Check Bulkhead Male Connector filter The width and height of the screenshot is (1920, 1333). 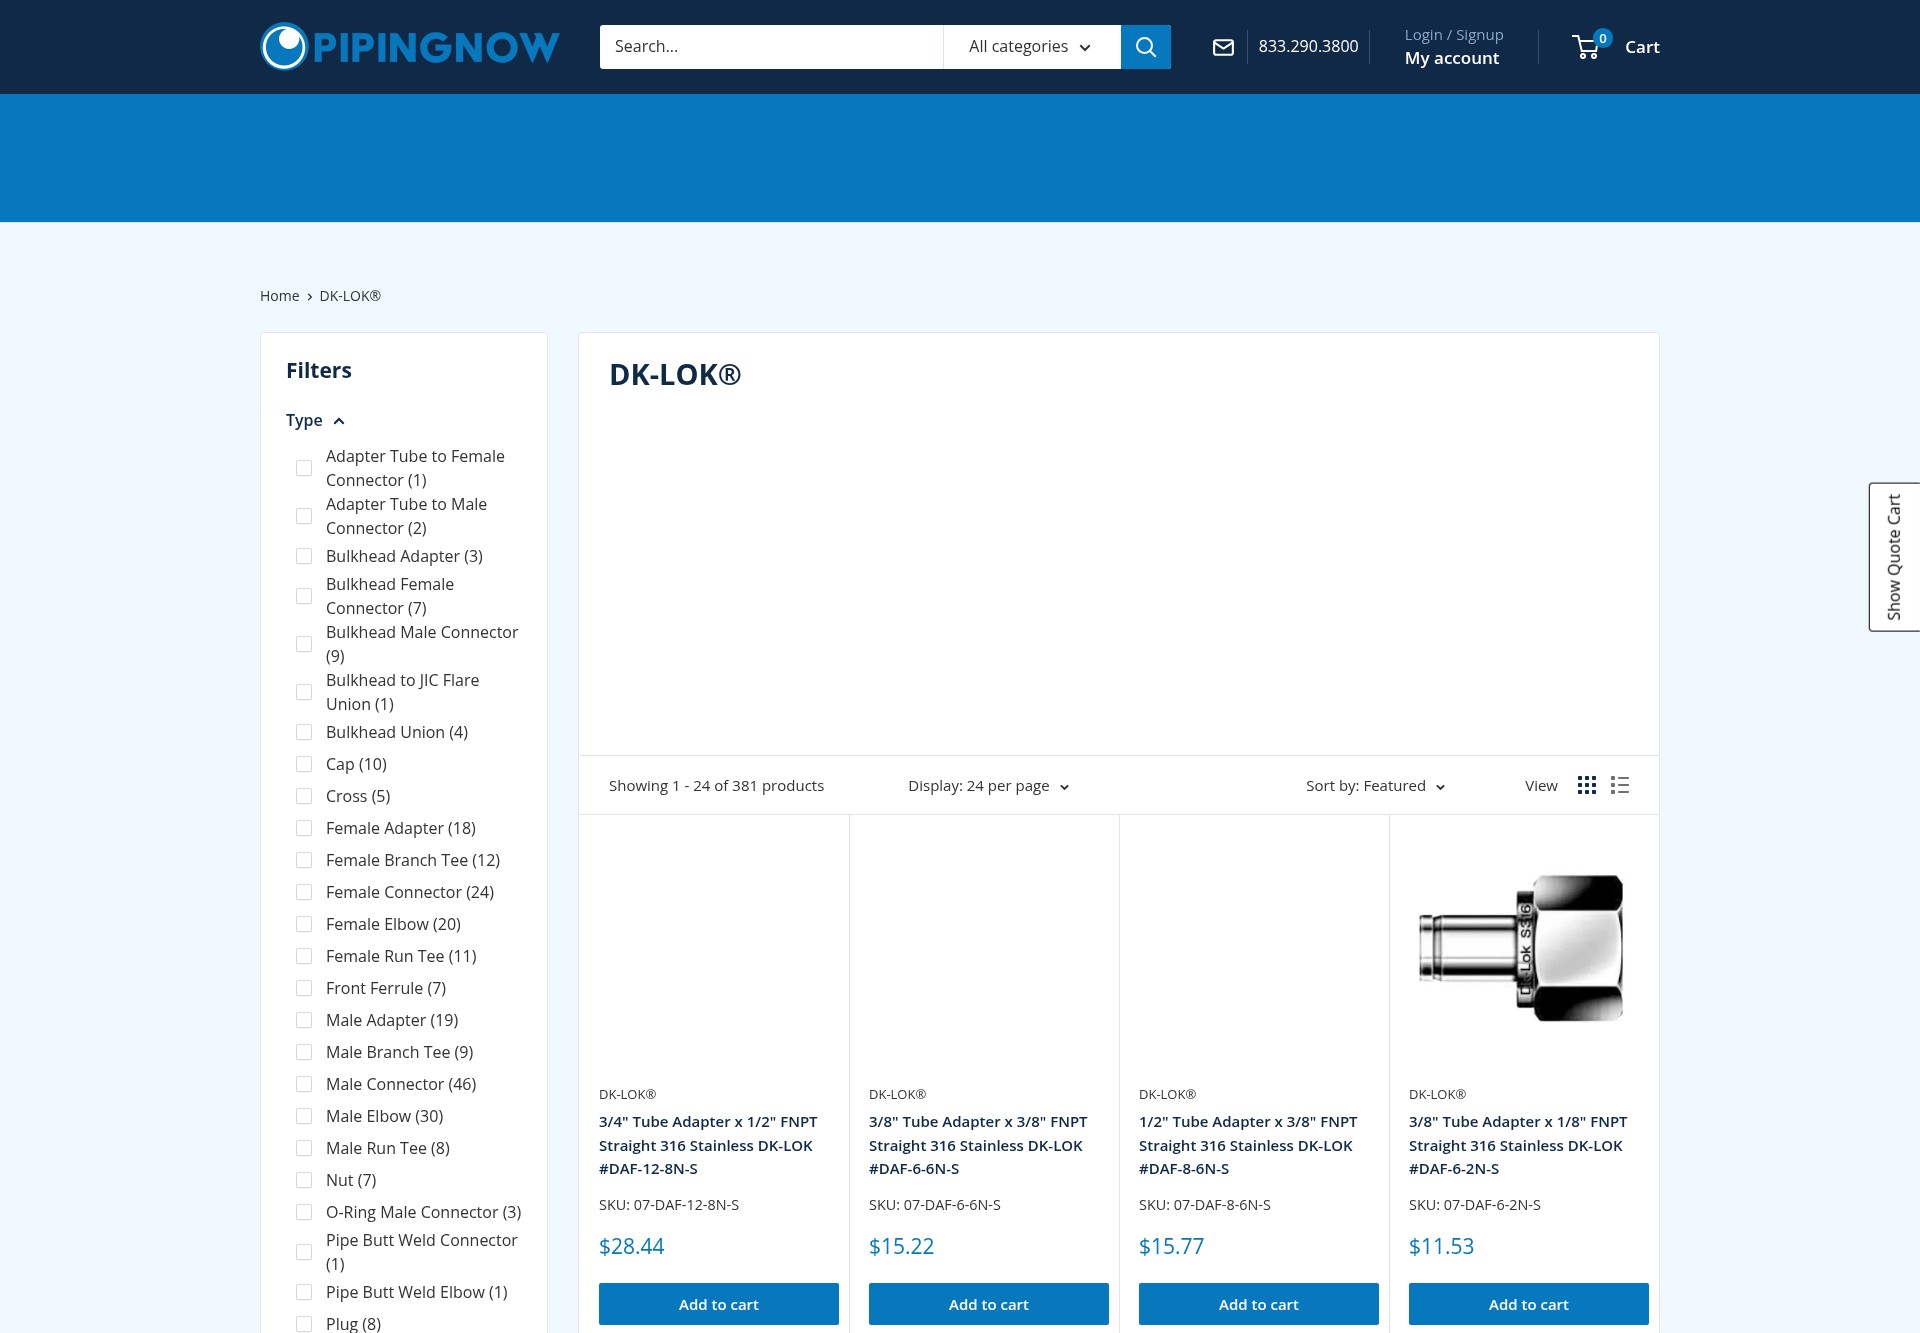pos(304,644)
